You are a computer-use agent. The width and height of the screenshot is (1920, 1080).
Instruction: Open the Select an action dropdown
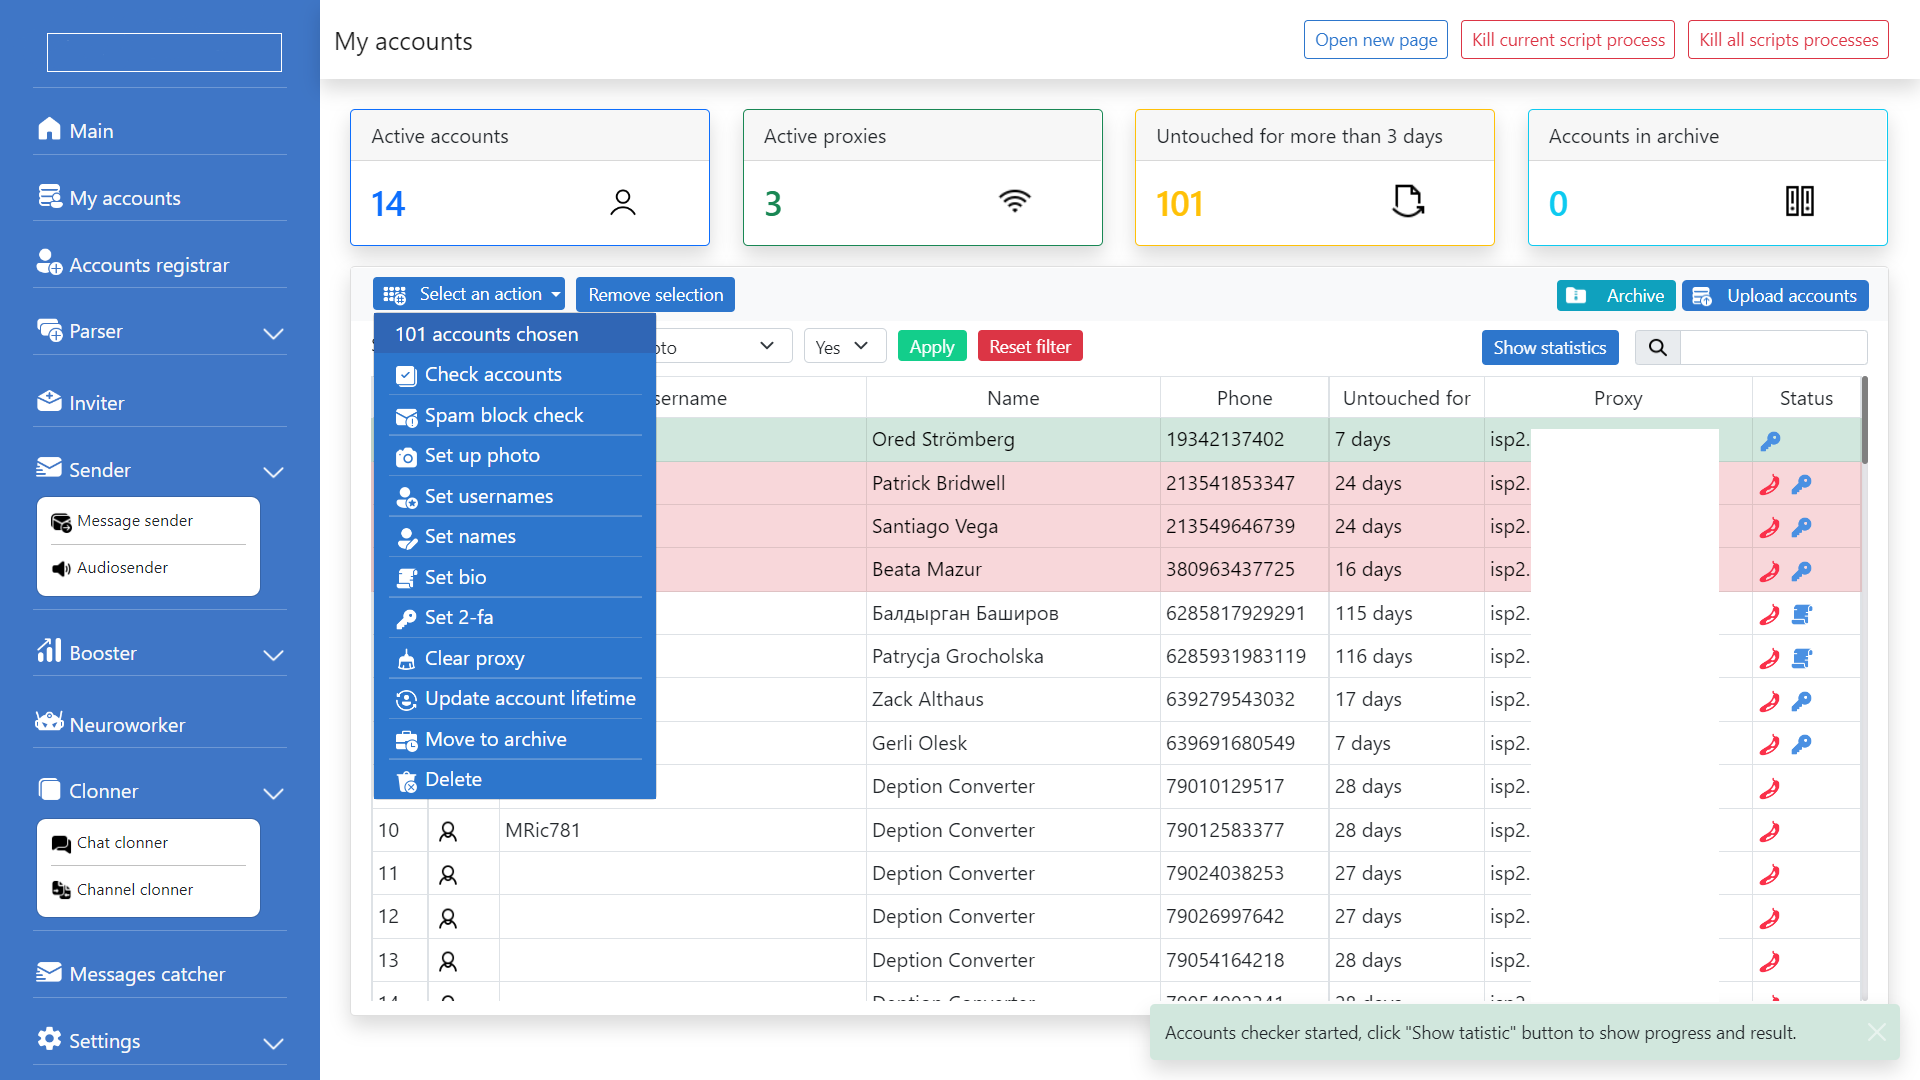(469, 294)
